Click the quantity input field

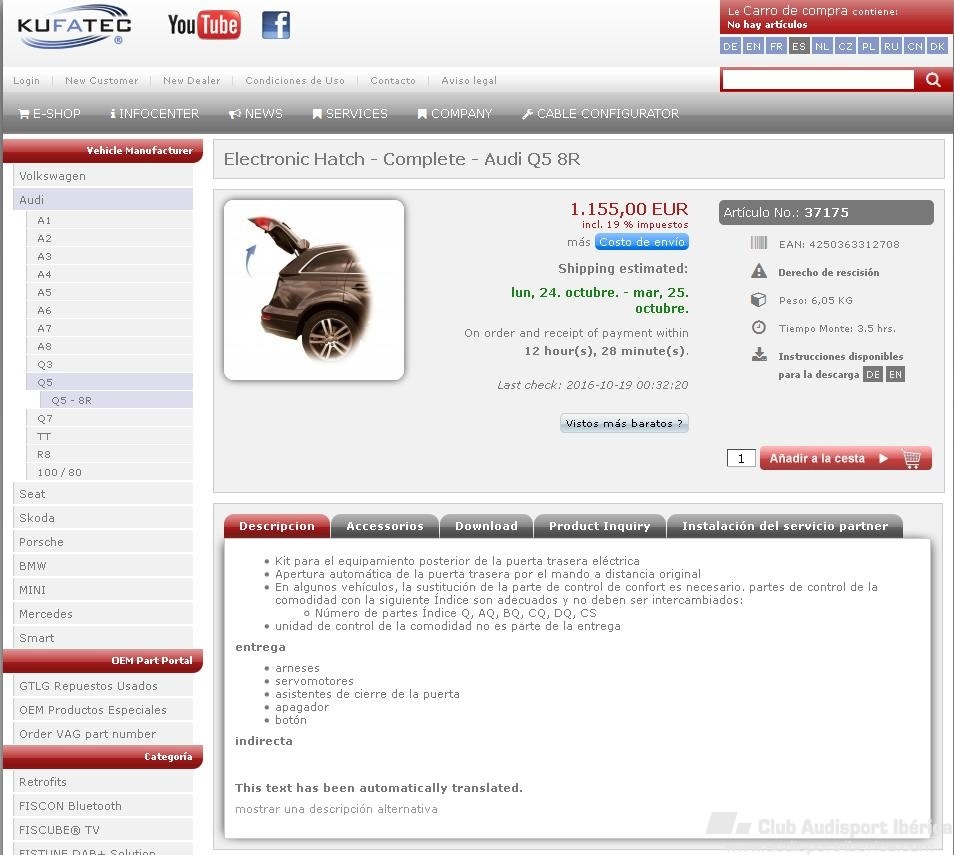[741, 458]
